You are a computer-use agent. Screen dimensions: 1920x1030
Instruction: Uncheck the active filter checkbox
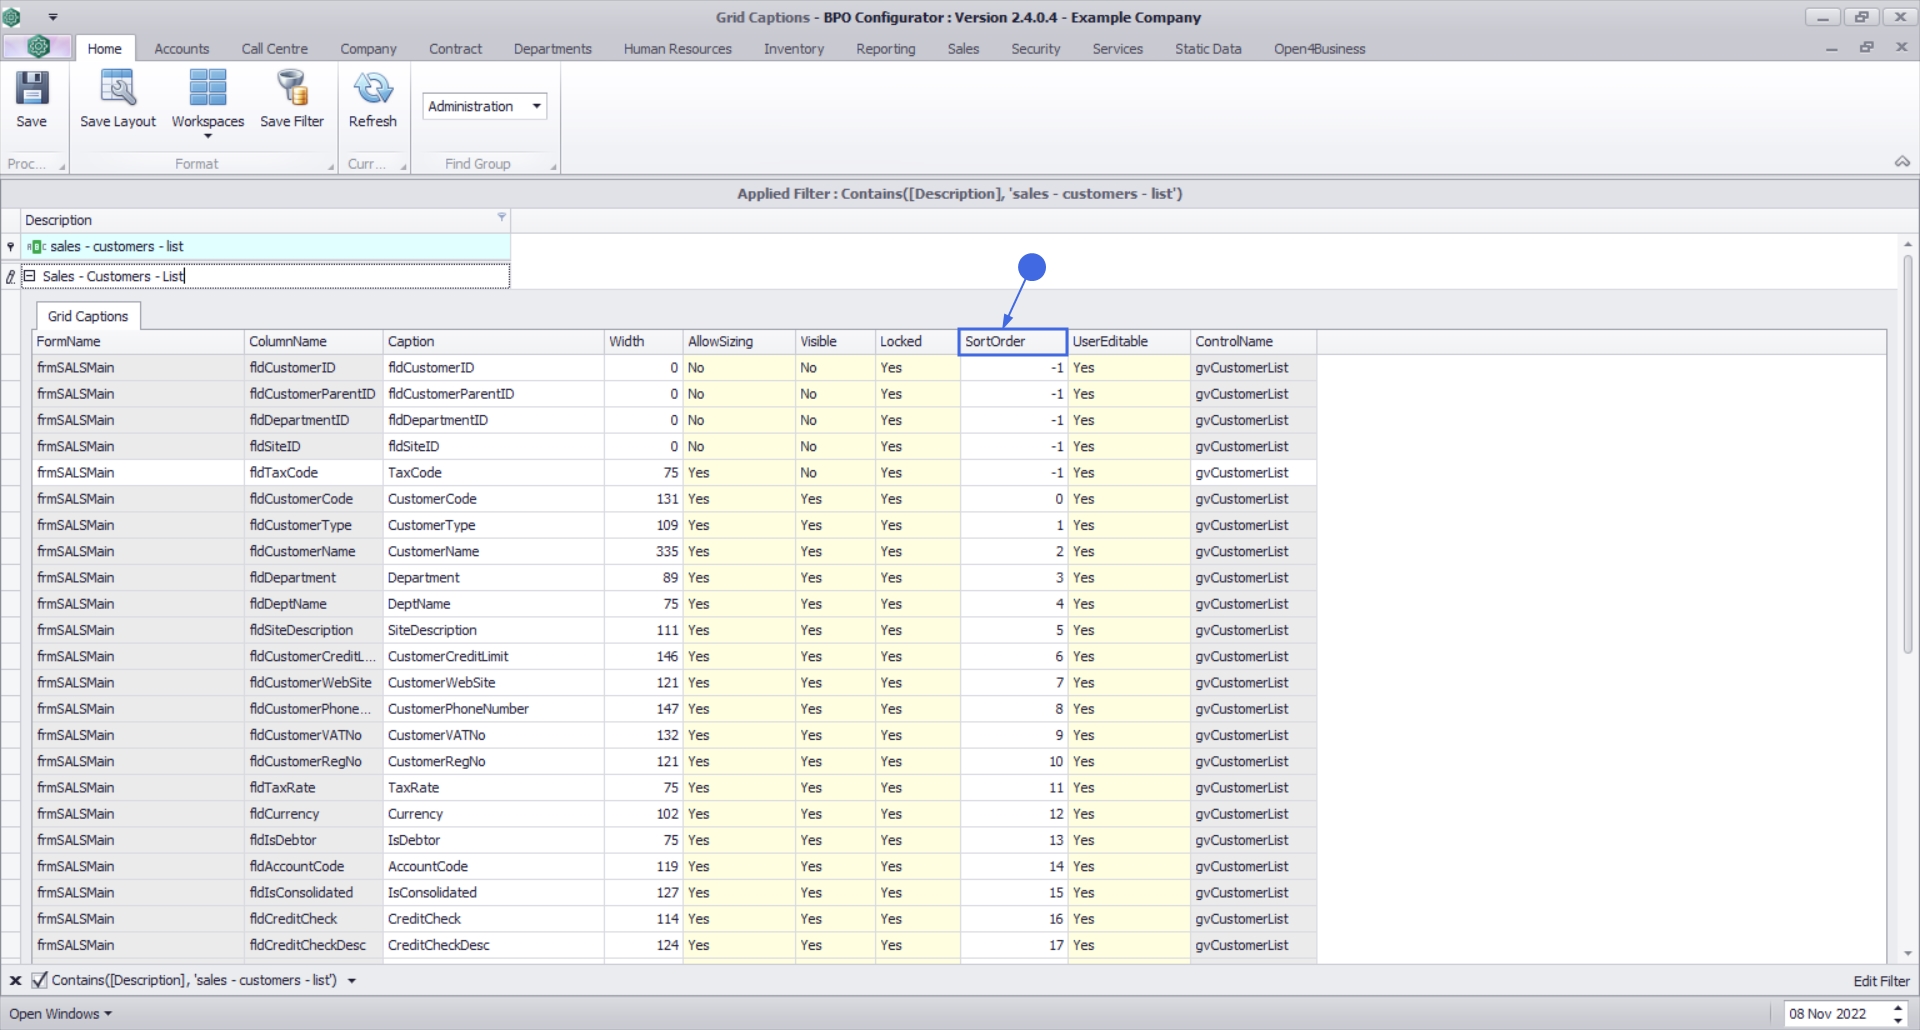pos(39,981)
